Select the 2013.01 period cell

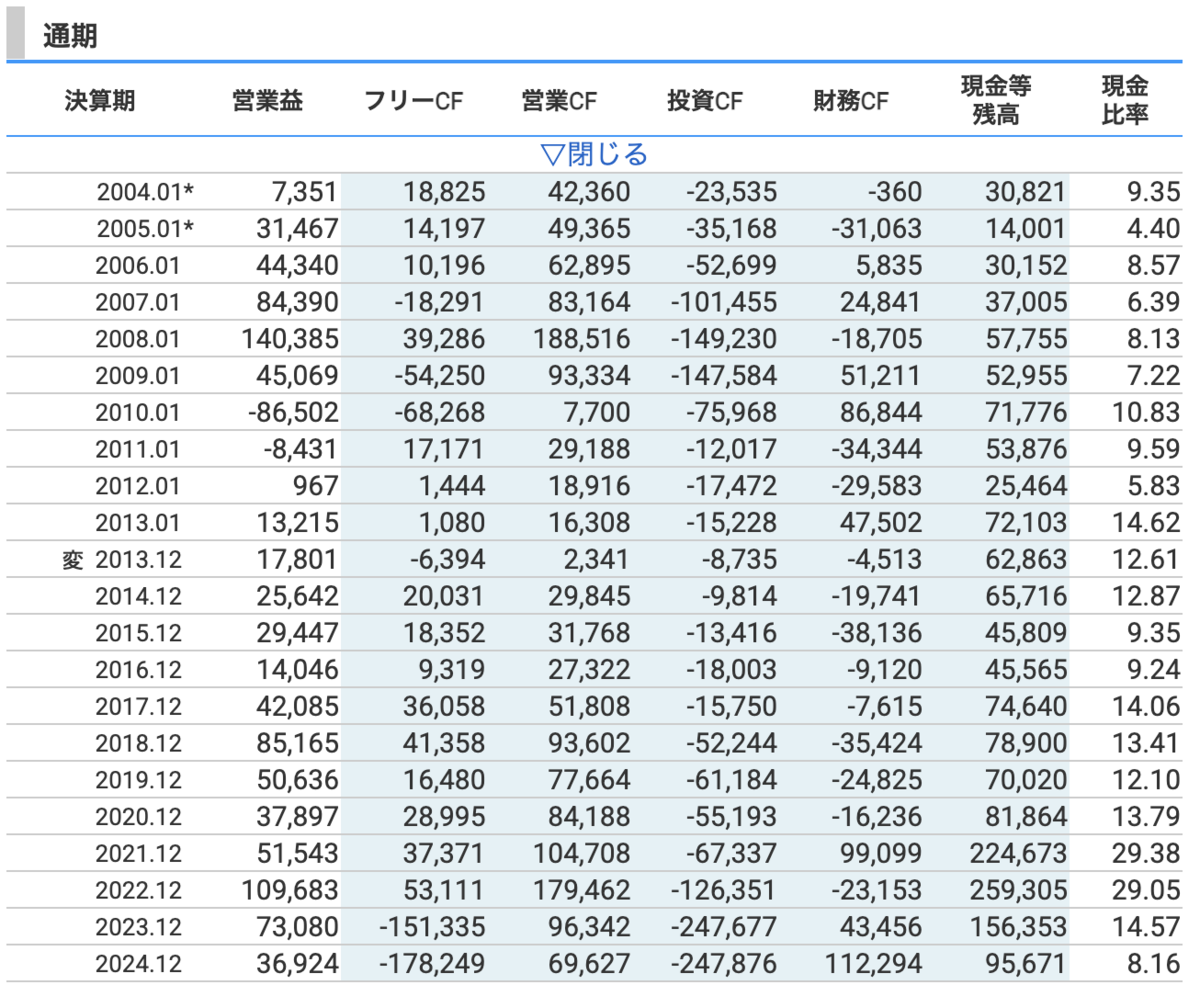point(138,522)
